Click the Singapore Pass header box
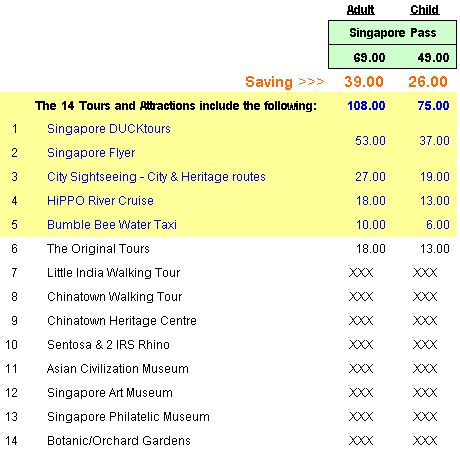Image resolution: width=460 pixels, height=453 pixels. coord(393,33)
